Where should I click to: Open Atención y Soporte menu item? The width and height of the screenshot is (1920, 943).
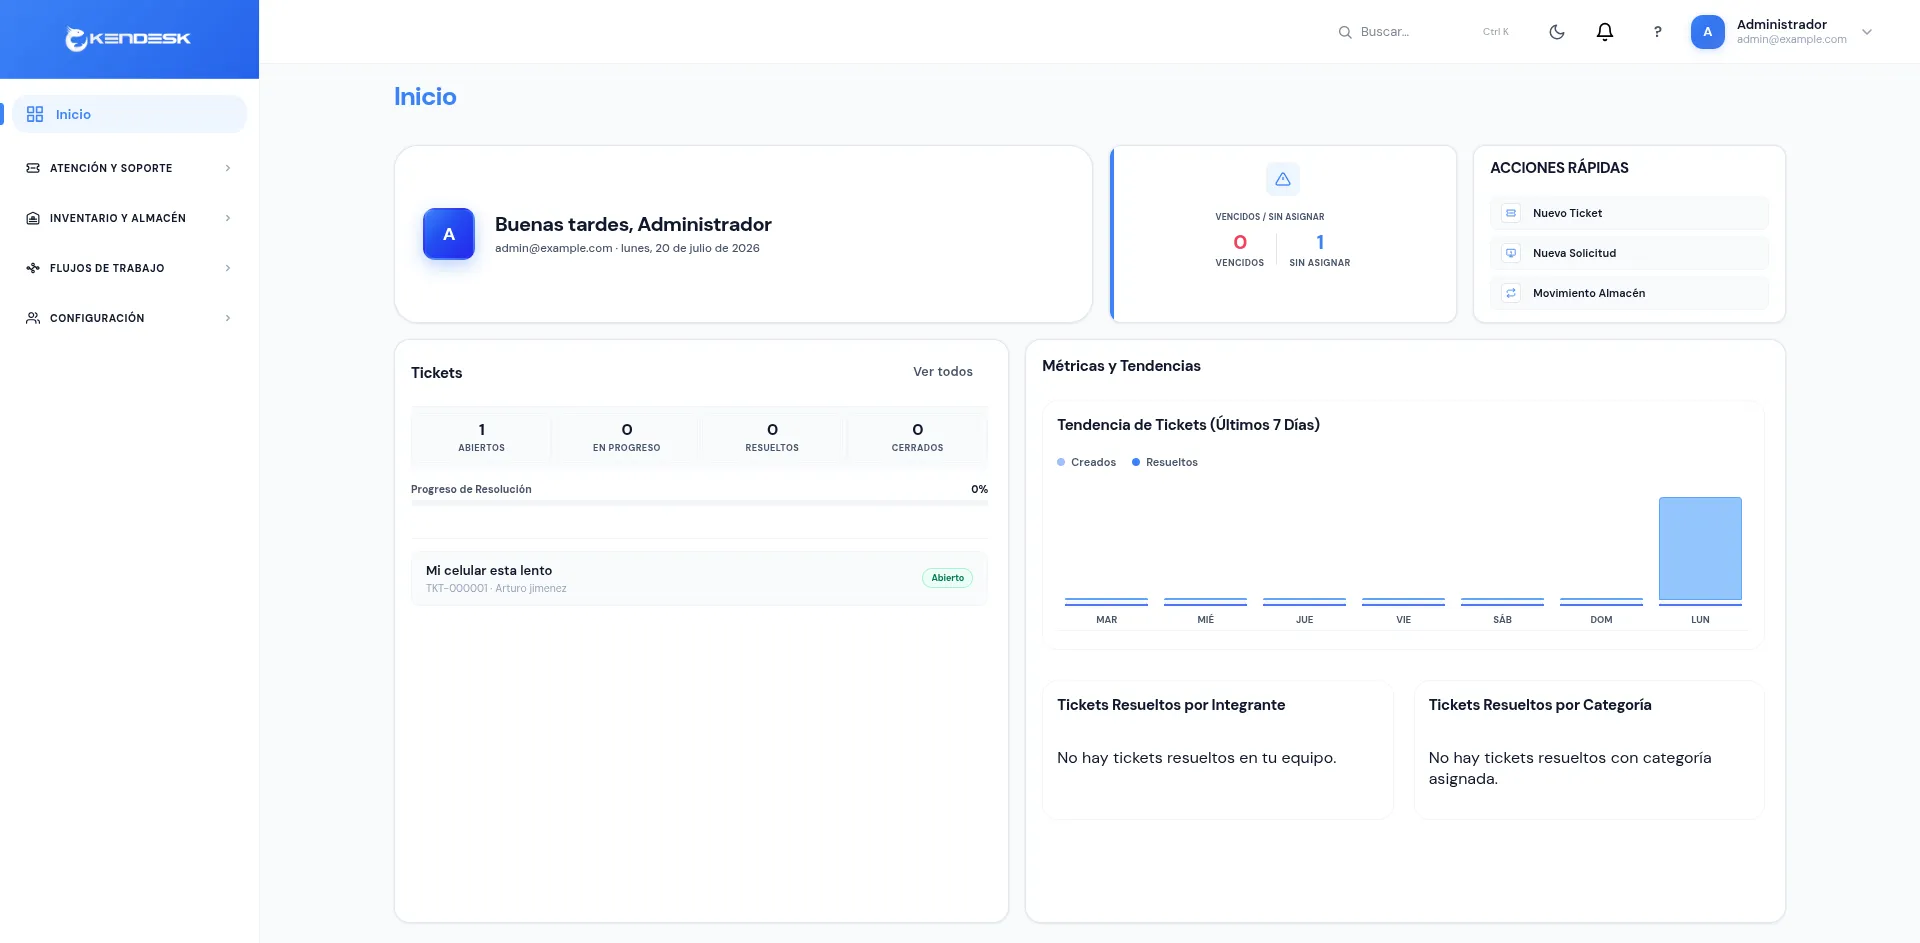pyautogui.click(x=129, y=168)
